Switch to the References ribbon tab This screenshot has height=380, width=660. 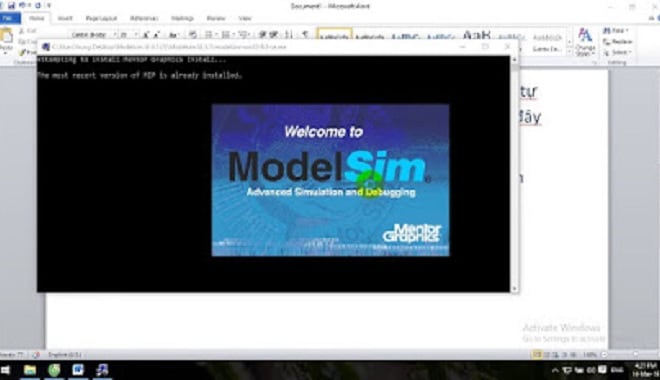point(144,18)
